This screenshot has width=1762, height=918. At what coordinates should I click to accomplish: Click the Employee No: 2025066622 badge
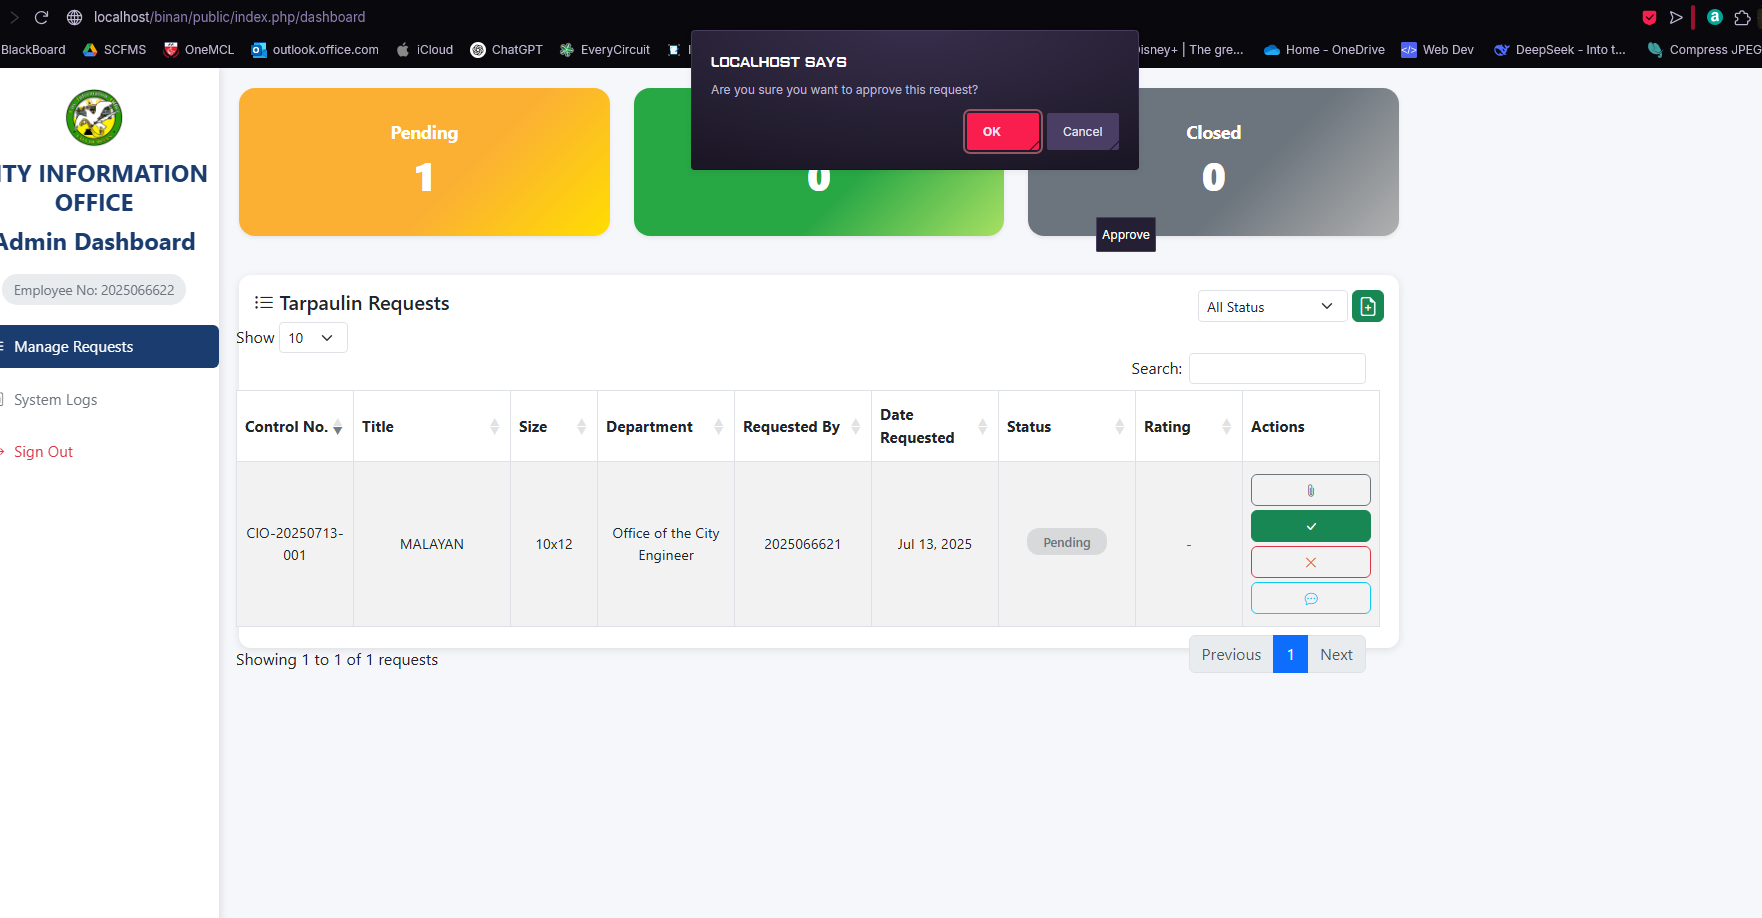pyautogui.click(x=94, y=290)
